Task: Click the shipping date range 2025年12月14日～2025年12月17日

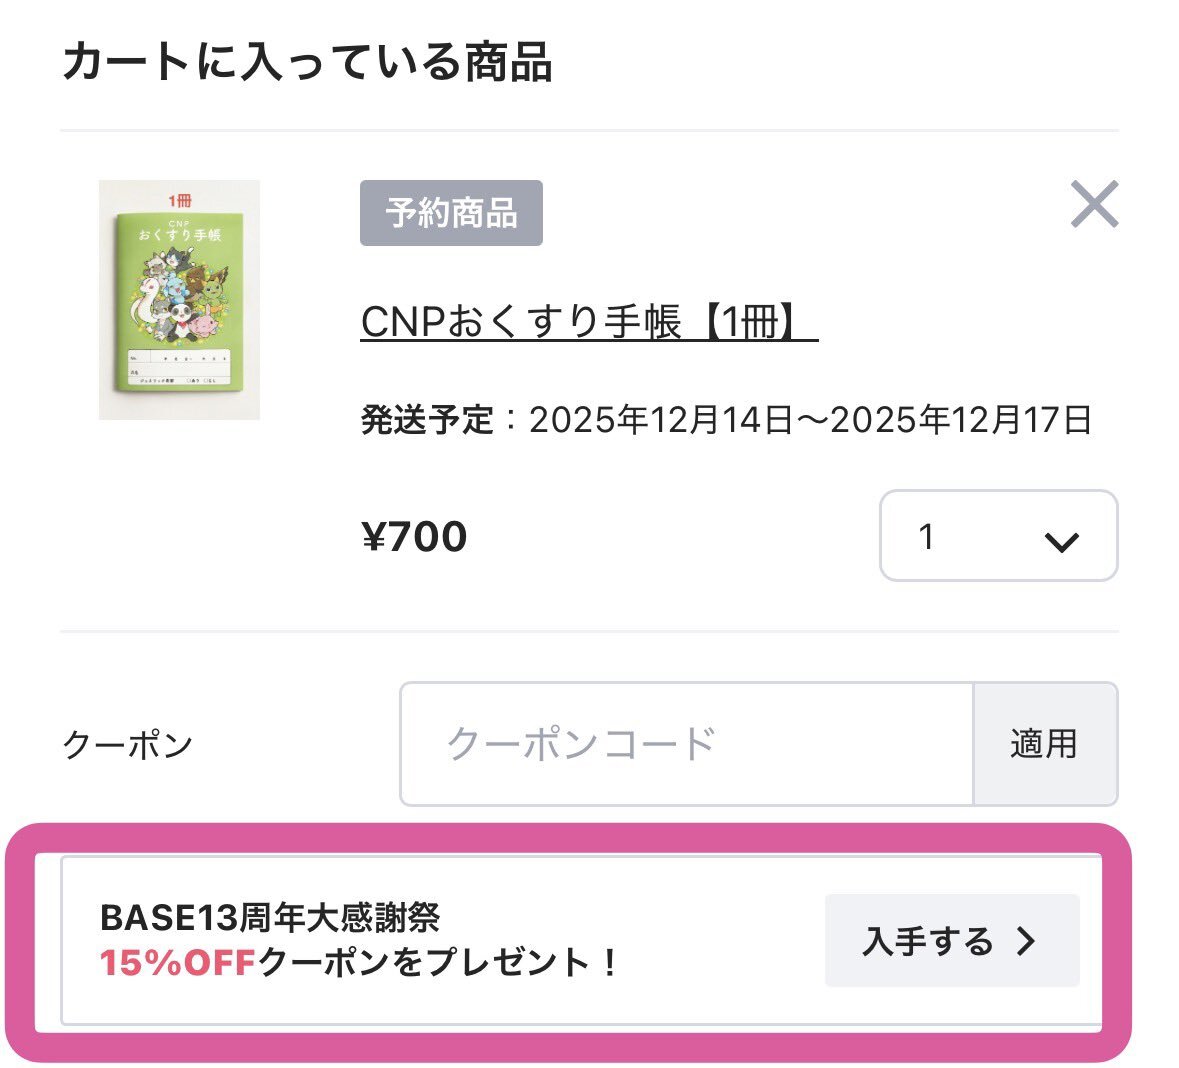Action: point(810,420)
